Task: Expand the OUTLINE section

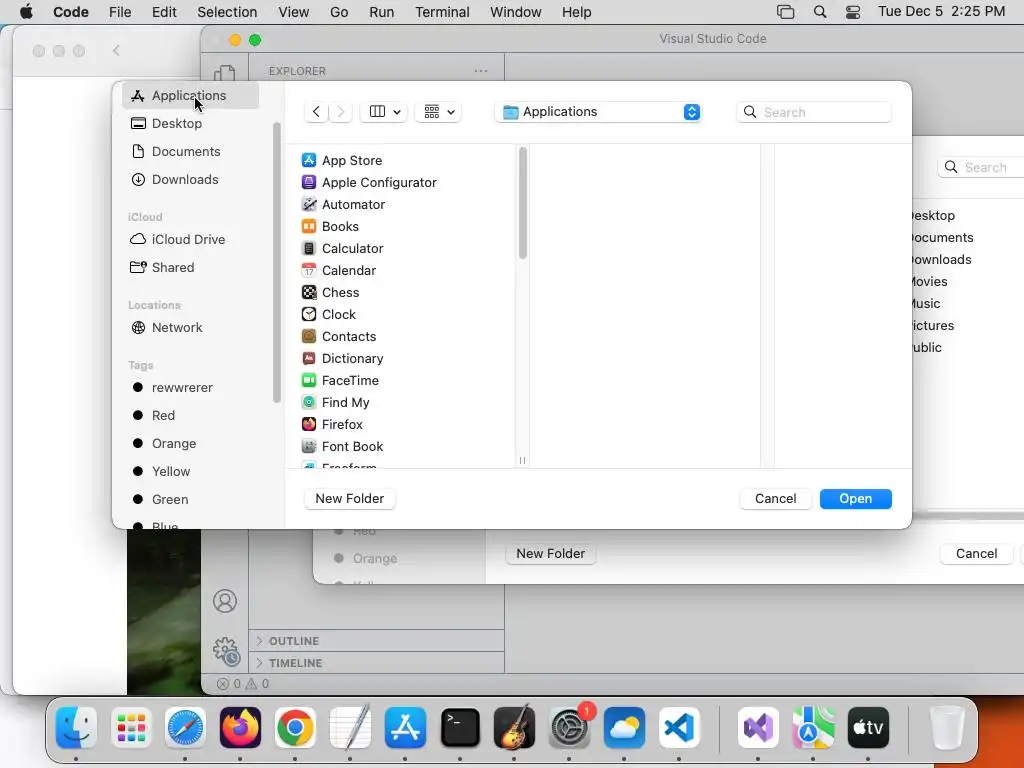Action: click(294, 641)
